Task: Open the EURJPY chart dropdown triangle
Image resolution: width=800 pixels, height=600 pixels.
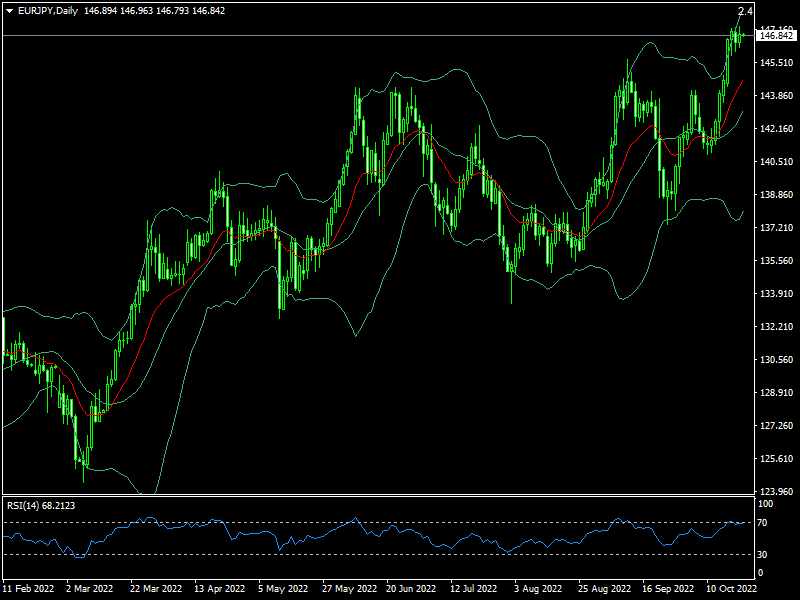Action: pyautogui.click(x=9, y=11)
